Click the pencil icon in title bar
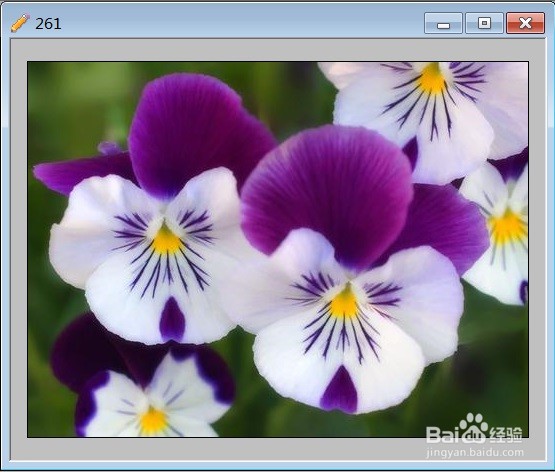The height and width of the screenshot is (472, 555). tap(20, 23)
